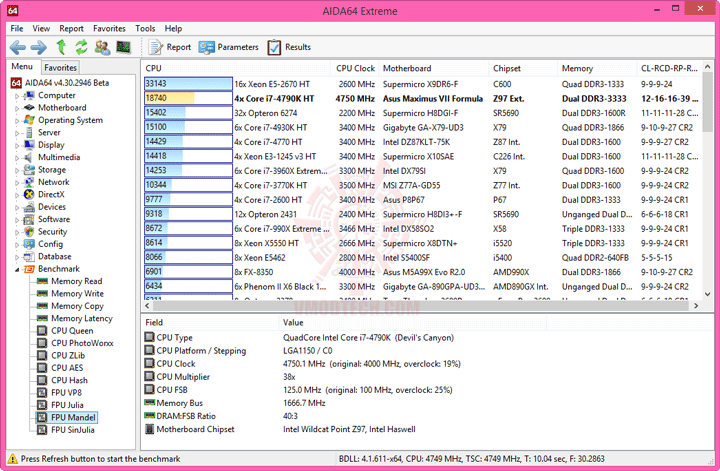
Task: Open the View menu
Action: (x=41, y=28)
